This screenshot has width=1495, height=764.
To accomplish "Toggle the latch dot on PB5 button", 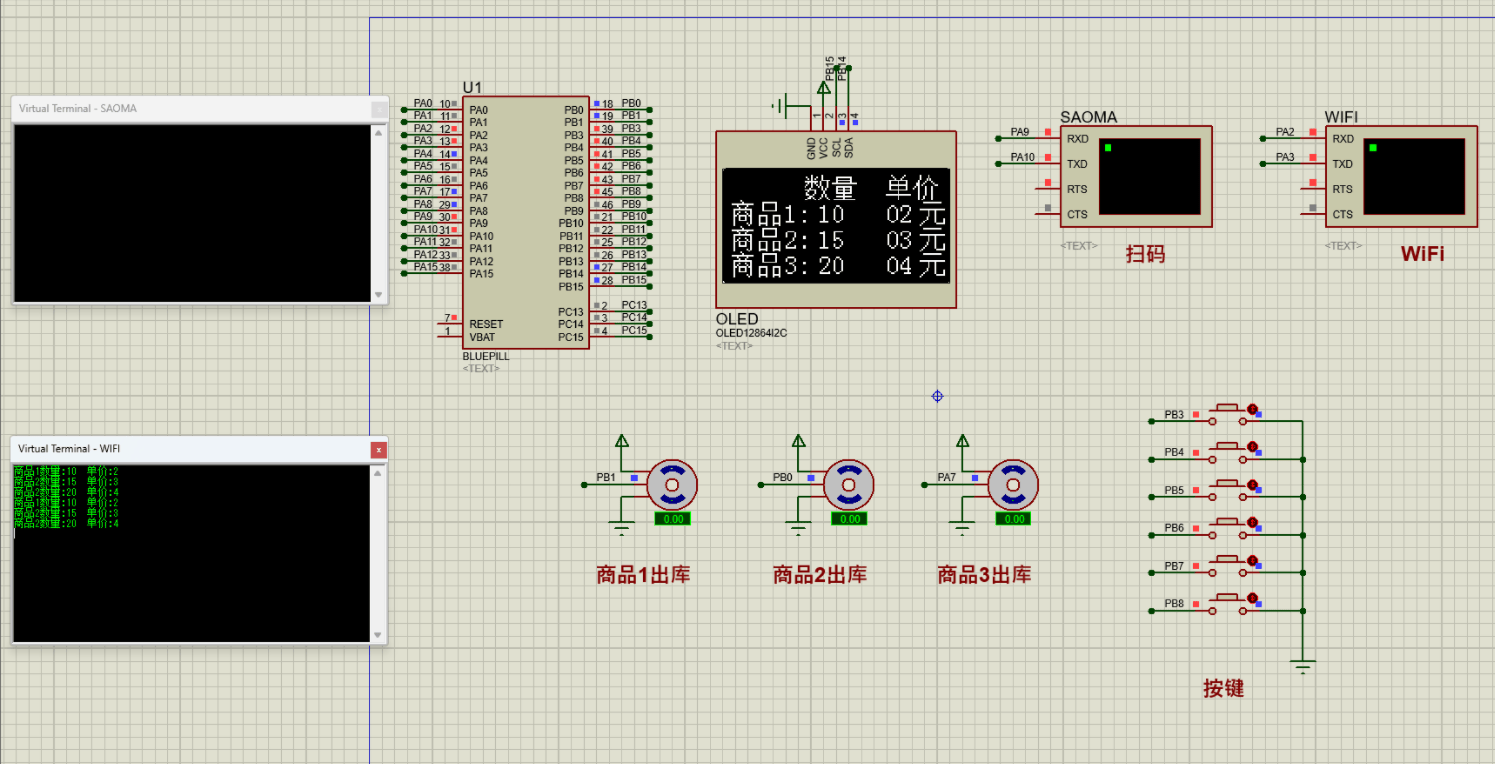I will 1252,485.
